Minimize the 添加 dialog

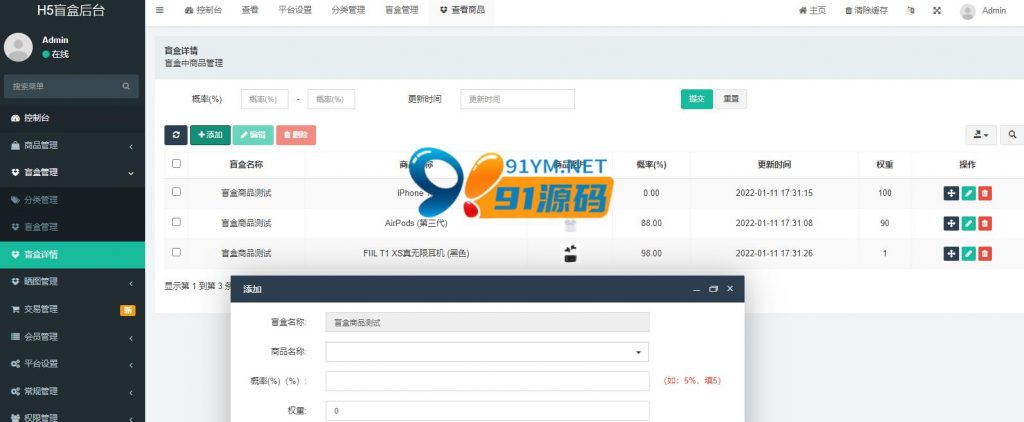coord(697,289)
